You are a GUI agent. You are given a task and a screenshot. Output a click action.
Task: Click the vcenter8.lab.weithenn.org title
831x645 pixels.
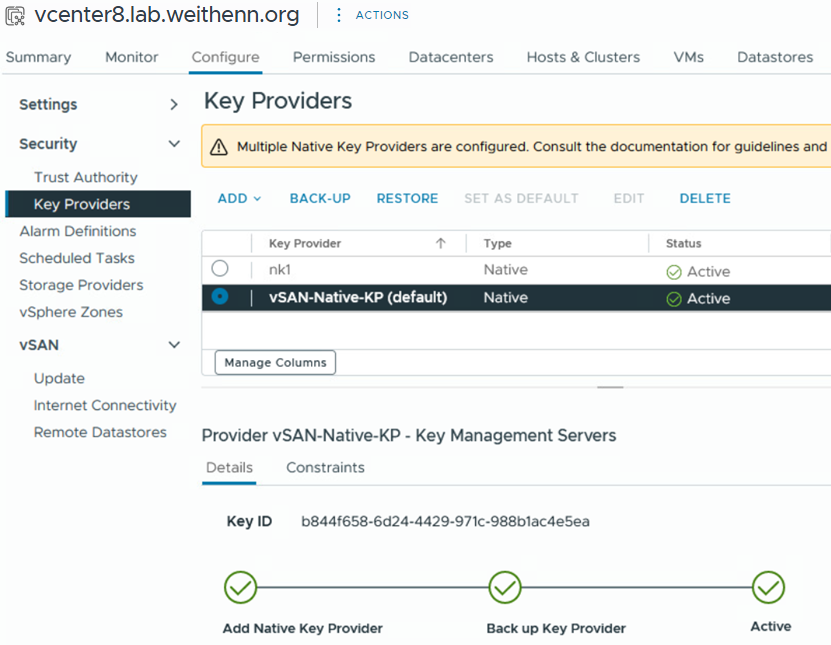pos(167,15)
